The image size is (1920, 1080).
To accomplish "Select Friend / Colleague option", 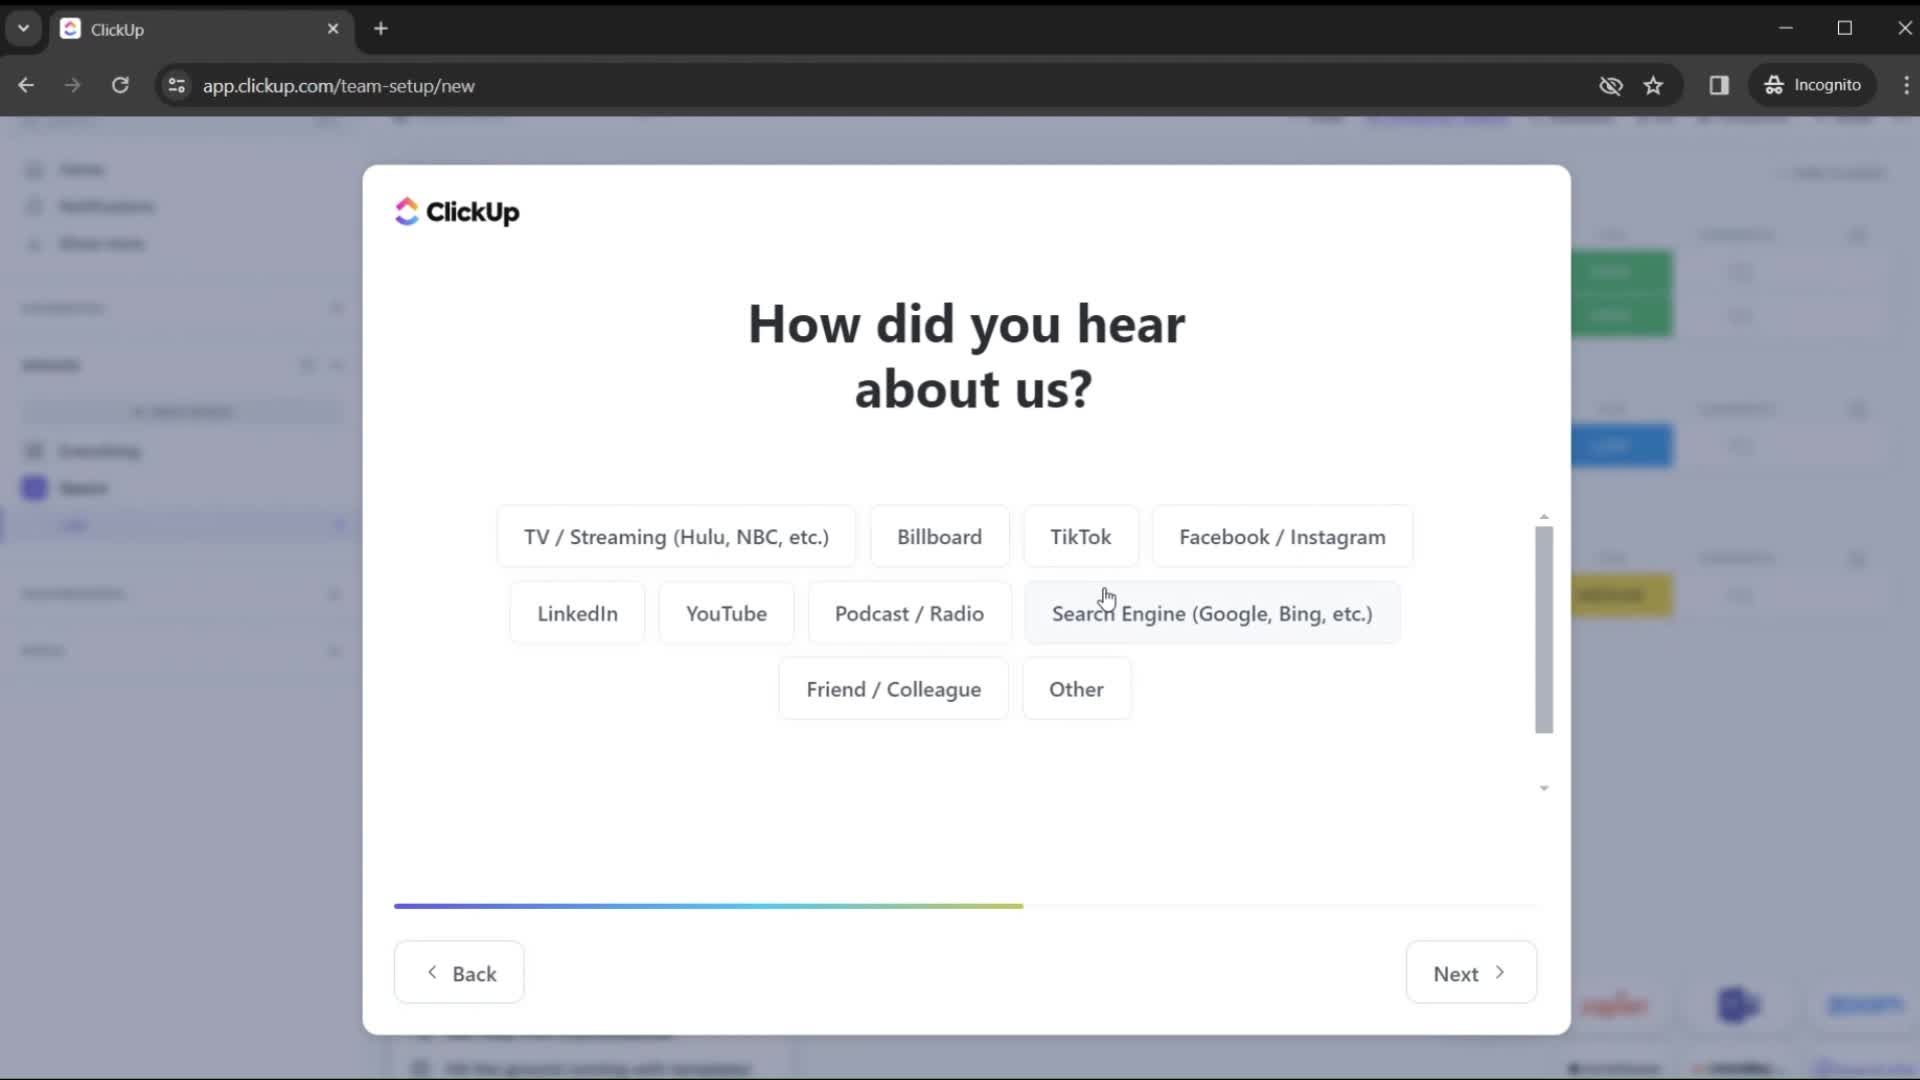I will coord(893,688).
